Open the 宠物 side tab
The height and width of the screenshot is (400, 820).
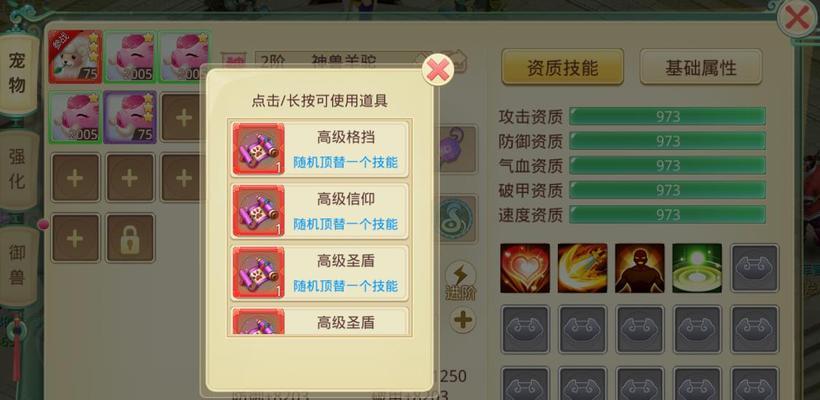[18, 74]
